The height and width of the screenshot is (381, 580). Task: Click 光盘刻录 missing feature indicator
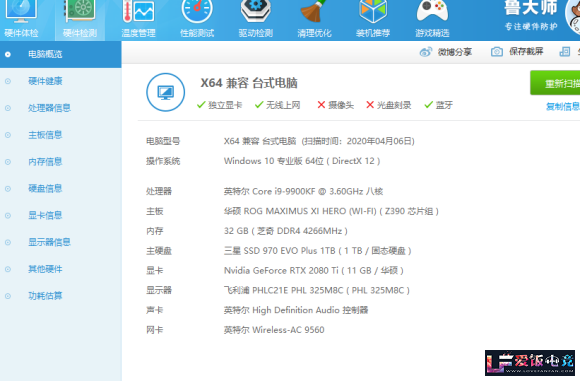[388, 105]
